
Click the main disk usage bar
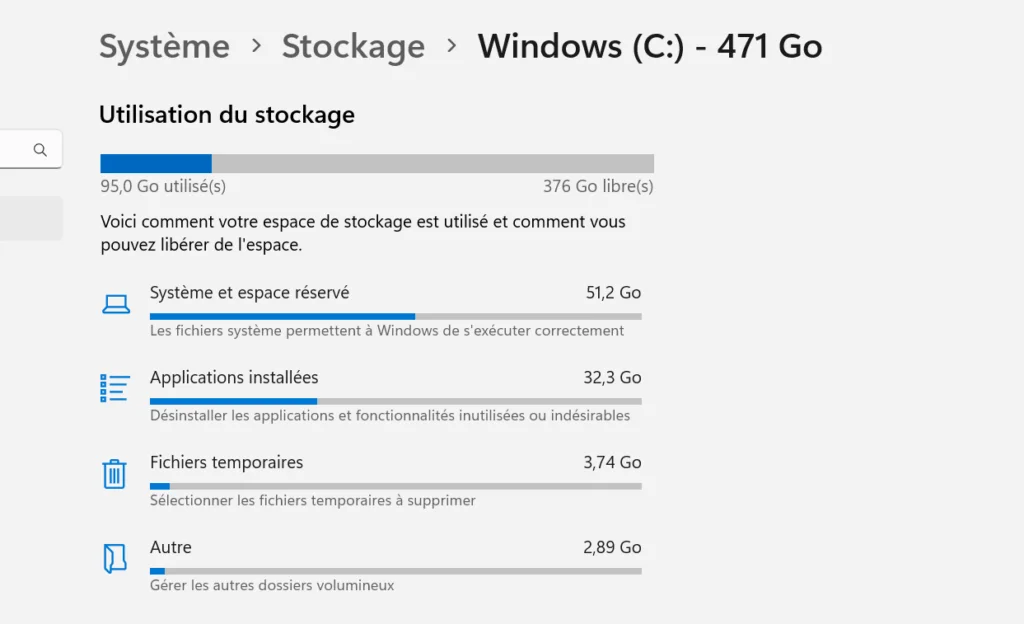click(377, 164)
